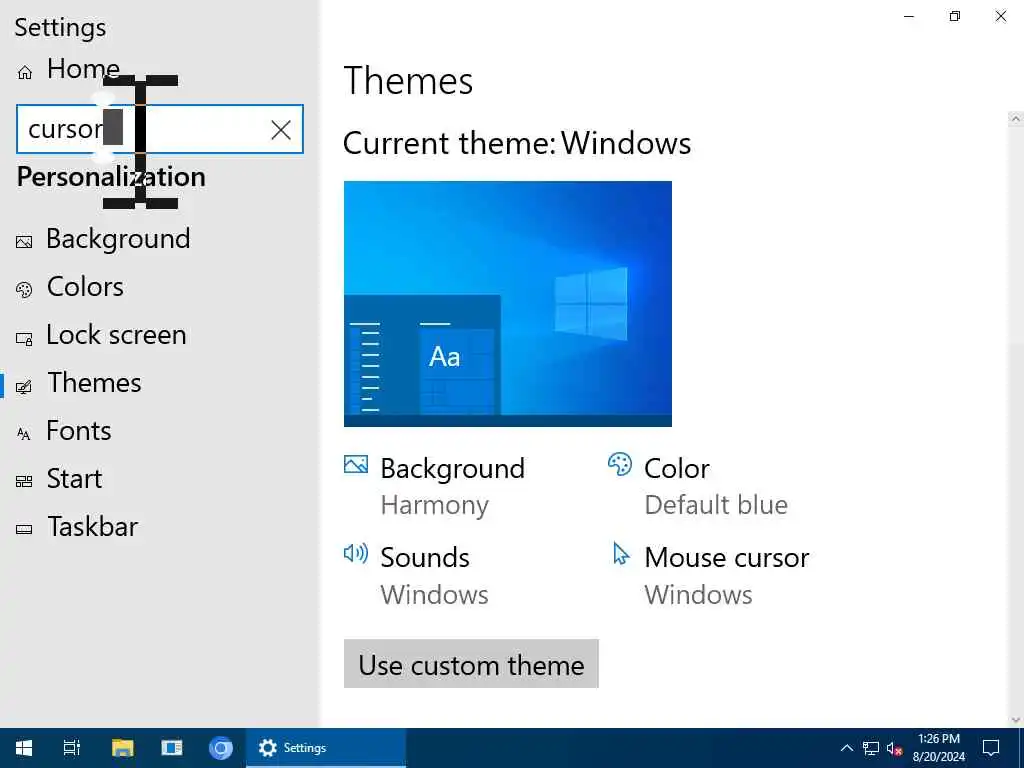Click the Colors palette icon in the sidebar
The image size is (1024, 768).
[24, 290]
